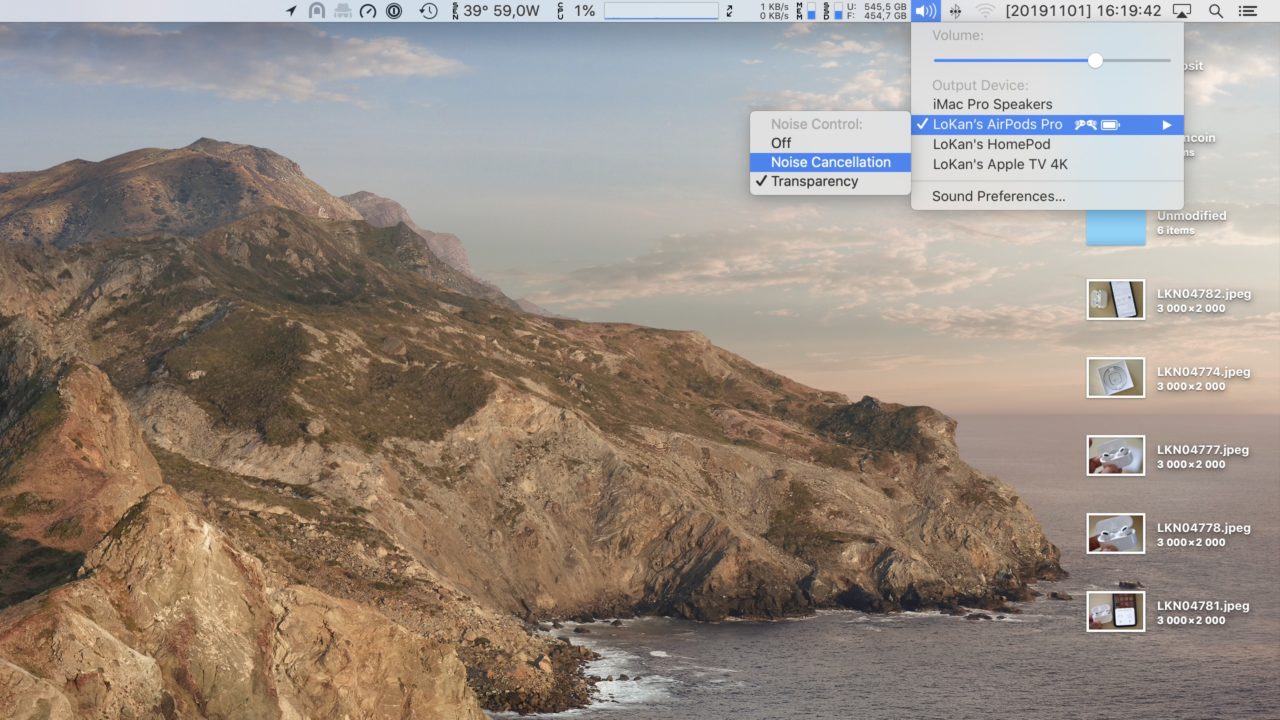The height and width of the screenshot is (720, 1280).
Task: Click the CPU history graph in menu bar
Action: coord(661,11)
